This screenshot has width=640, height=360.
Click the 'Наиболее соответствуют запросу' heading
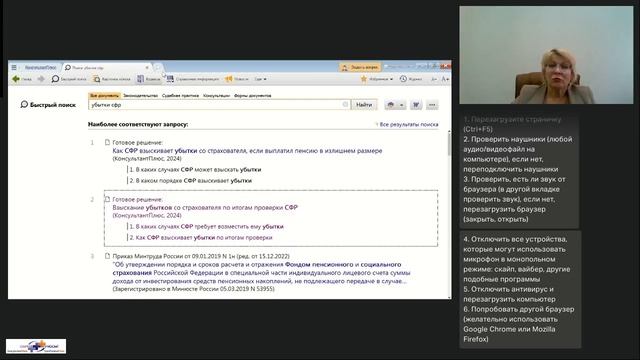coord(138,124)
